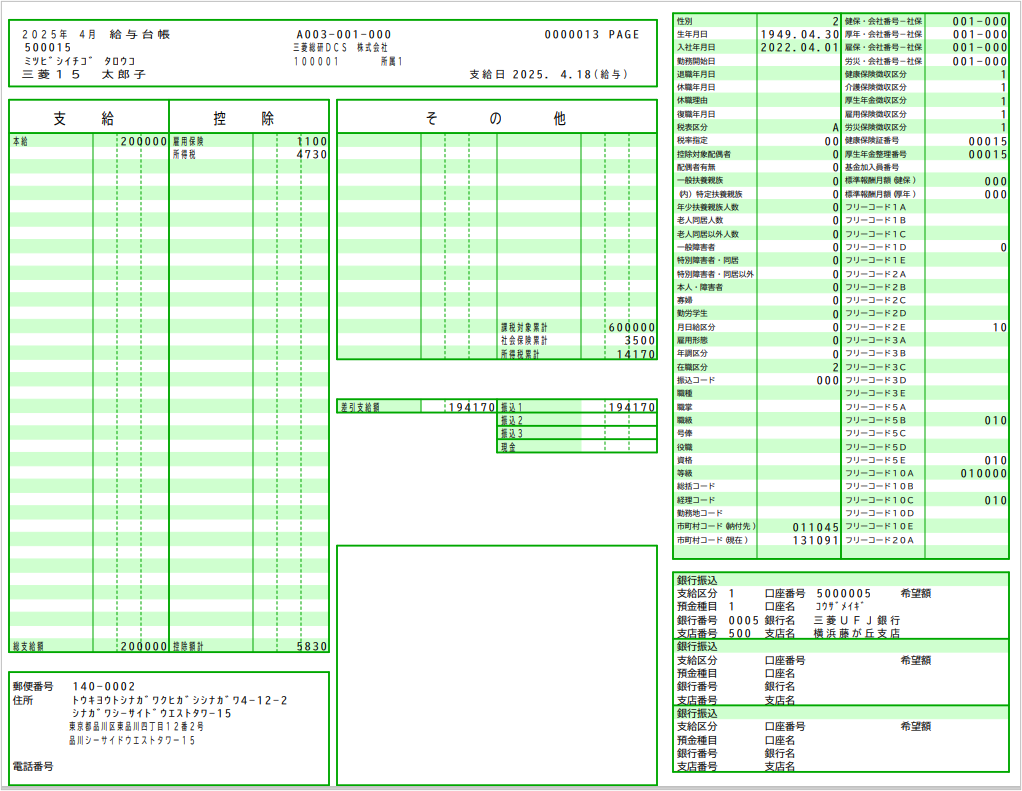Image resolution: width=1022 pixels, height=791 pixels.
Task: Click the 所得税累計 value 14170
Action: click(x=635, y=354)
